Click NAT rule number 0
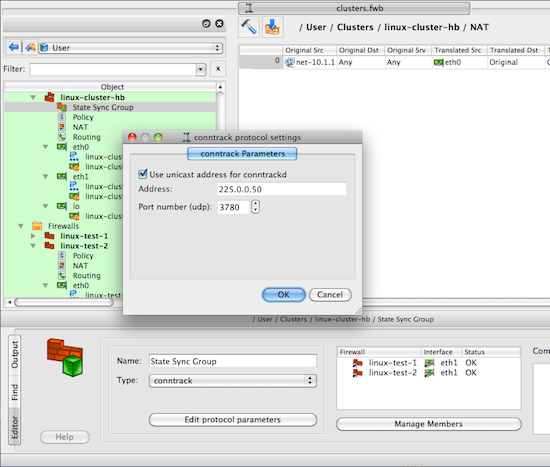This screenshot has height=467, width=550. tap(261, 62)
